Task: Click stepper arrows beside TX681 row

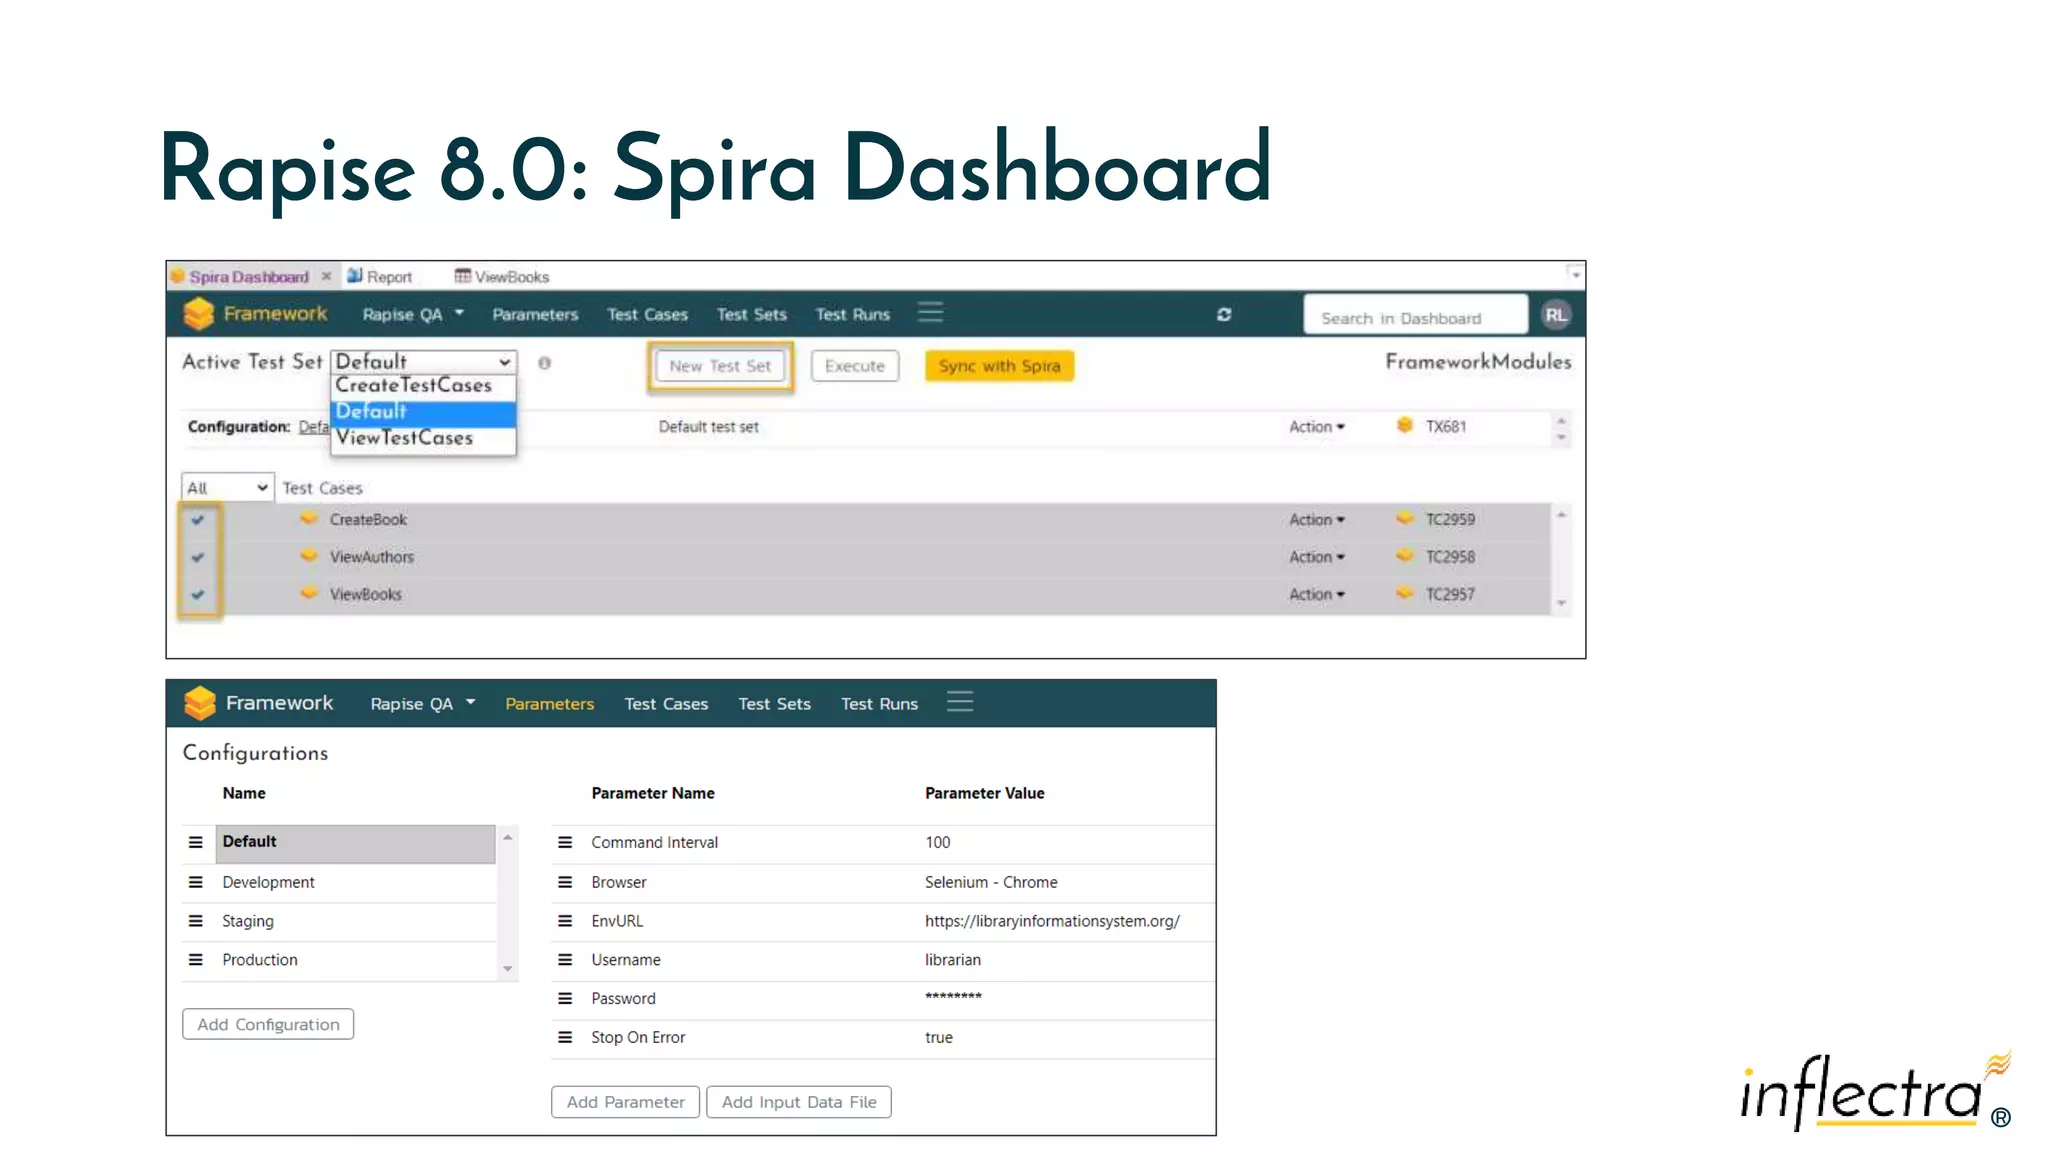Action: pos(1561,428)
